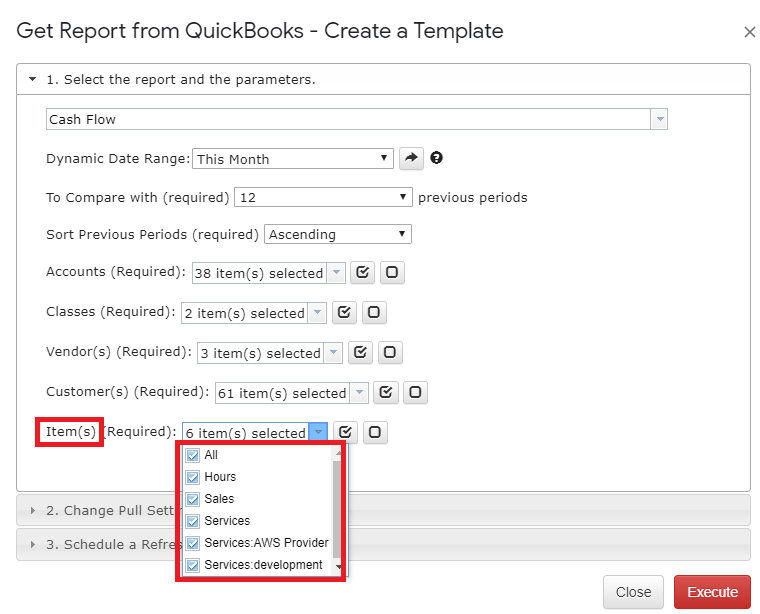Collapse section 1 Select the report
The image size is (760, 614).
(x=32, y=79)
